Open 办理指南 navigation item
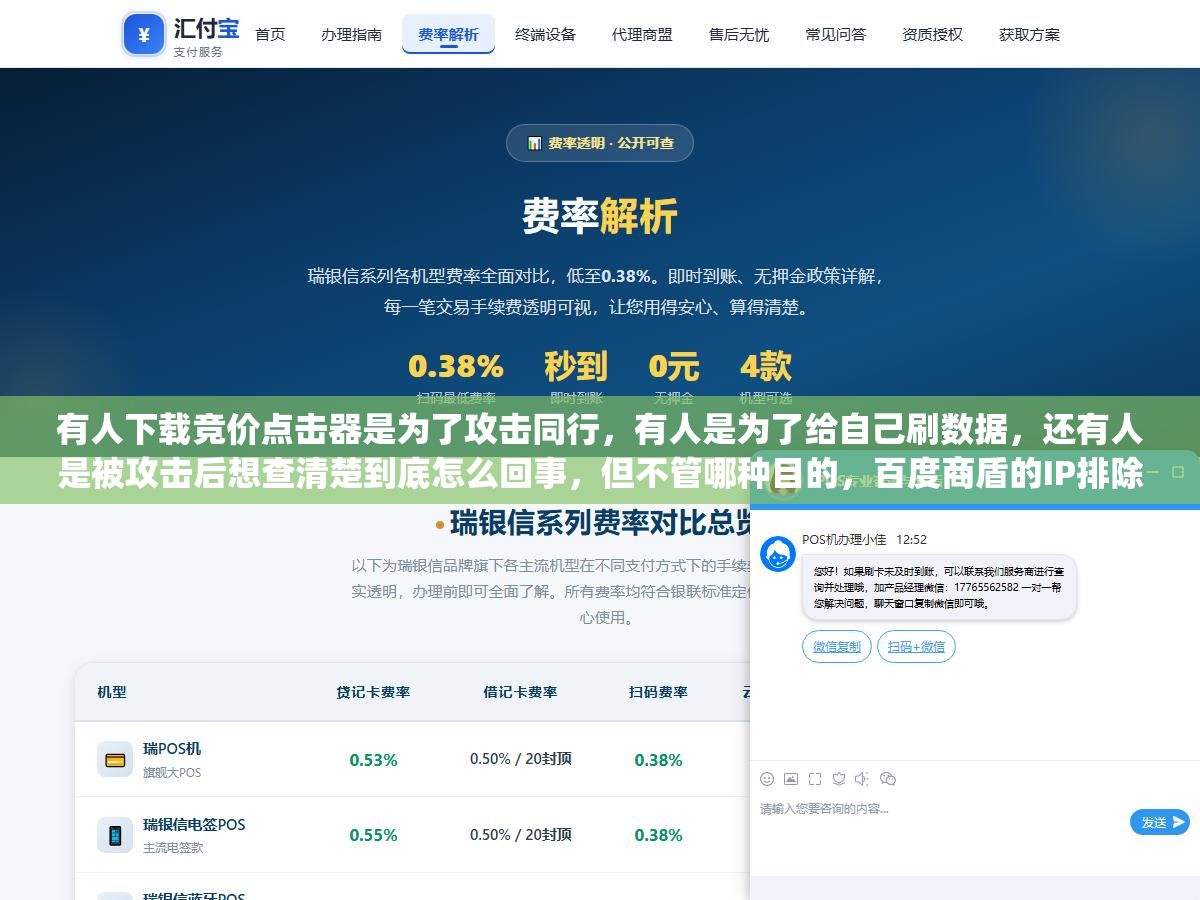1200x900 pixels. pos(351,34)
